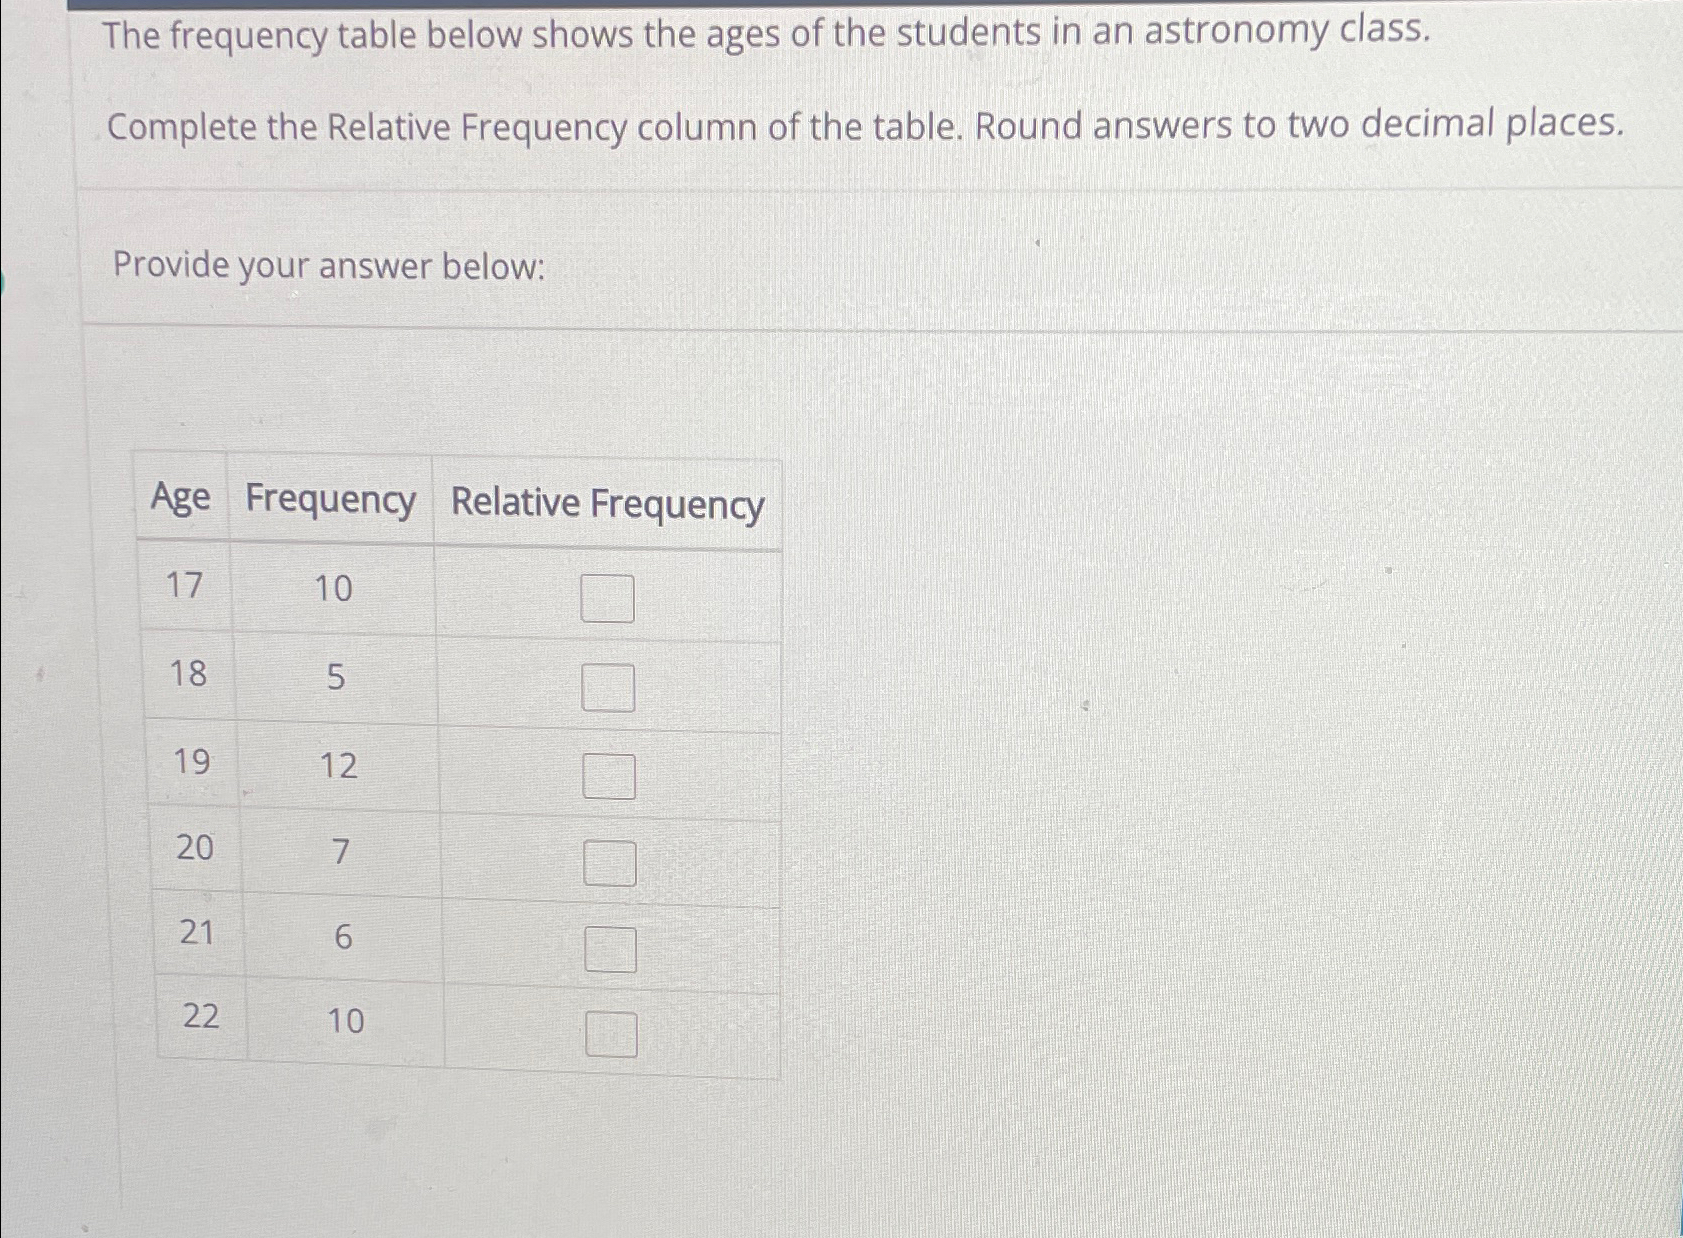The width and height of the screenshot is (1683, 1238).
Task: Click the frequency value 12 for age 19
Action: point(340,767)
